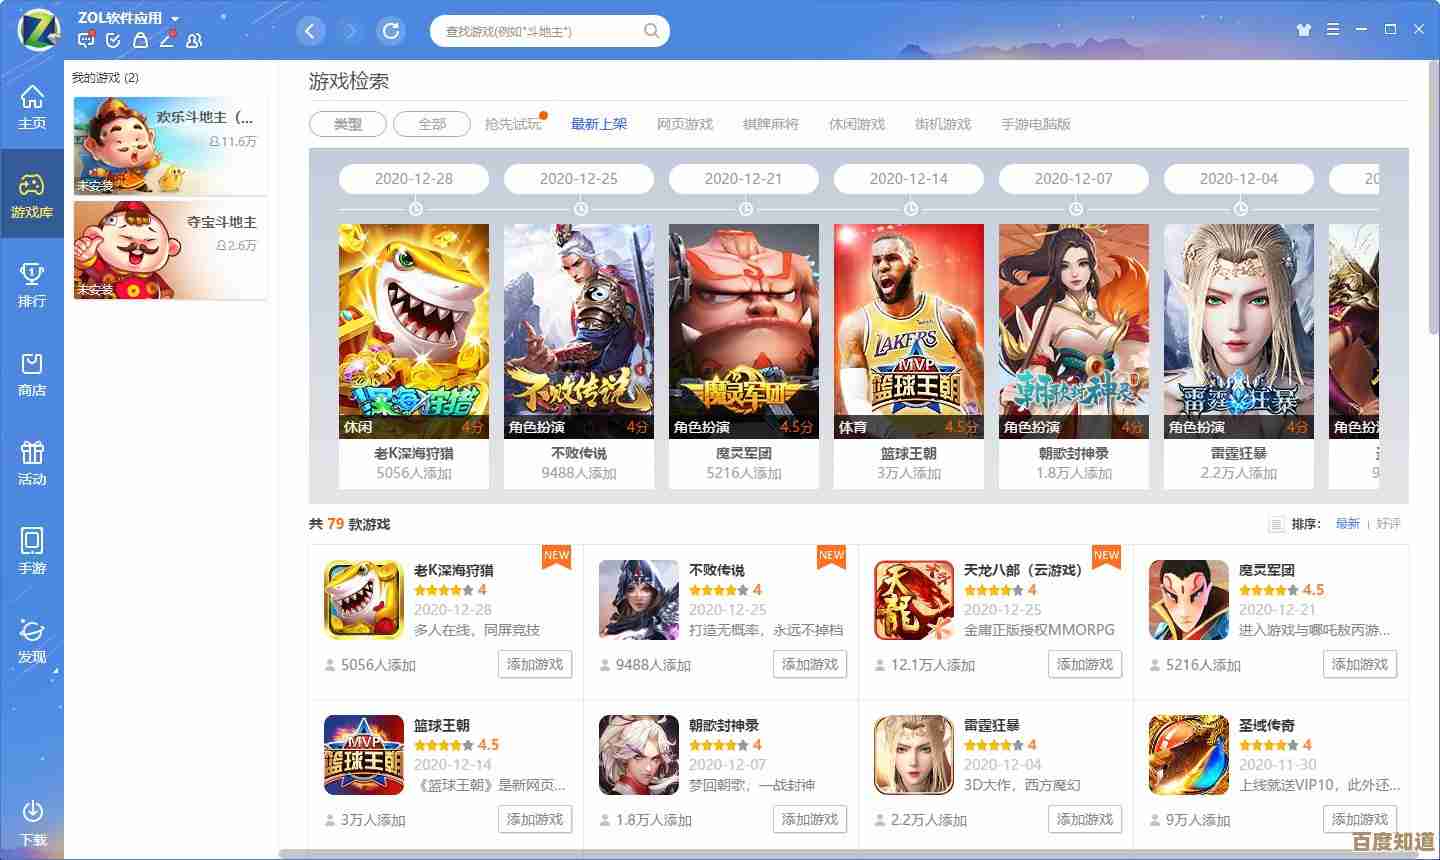Select the 2020-12-14 timeline date marker
The width and height of the screenshot is (1440, 860).
click(909, 179)
